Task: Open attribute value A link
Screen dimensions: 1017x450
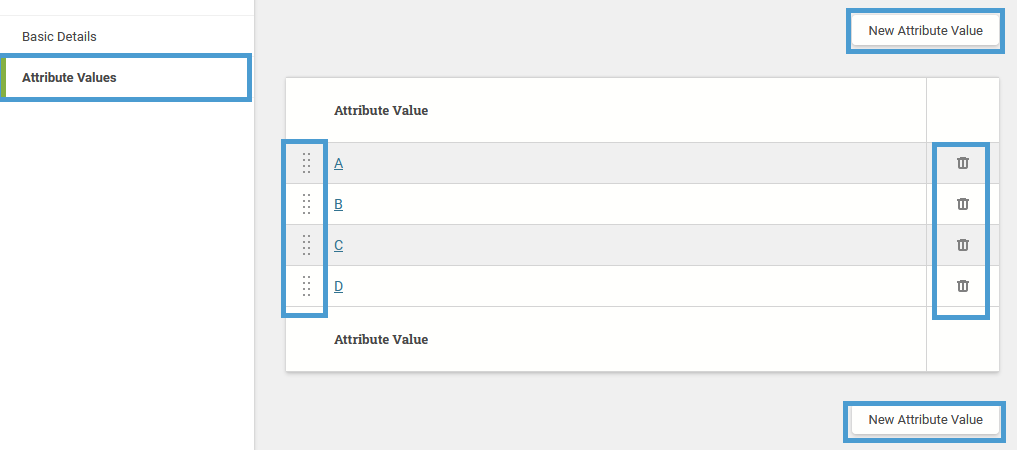Action: [339, 164]
